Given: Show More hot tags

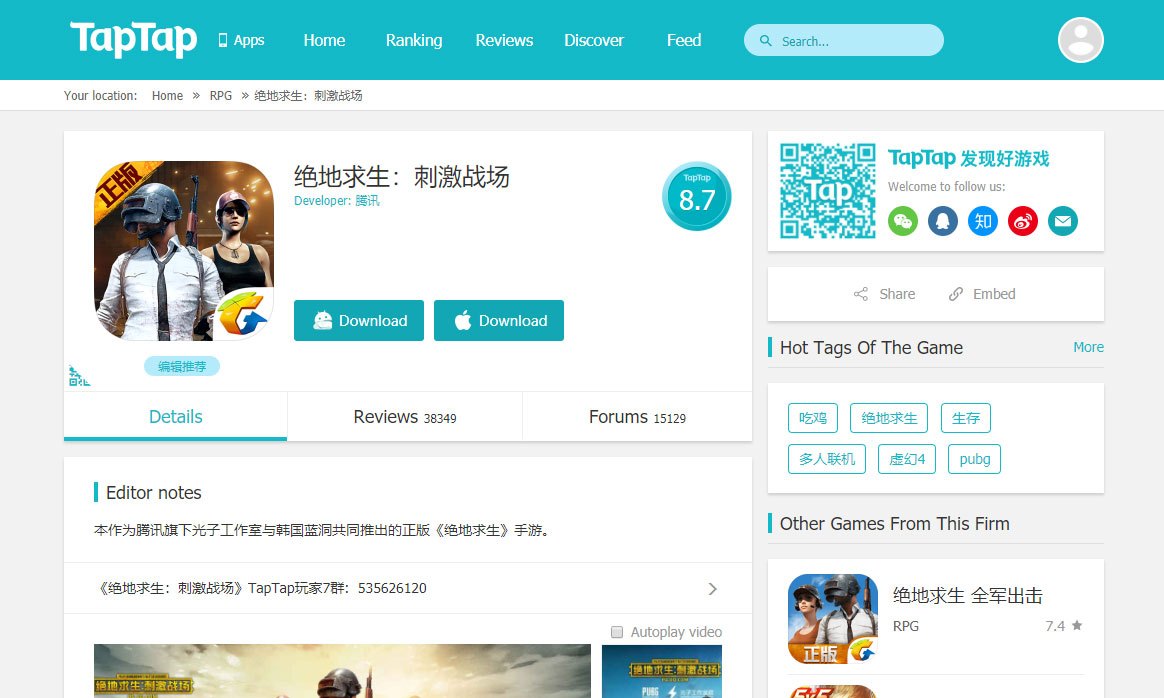Looking at the screenshot, I should tap(1088, 347).
